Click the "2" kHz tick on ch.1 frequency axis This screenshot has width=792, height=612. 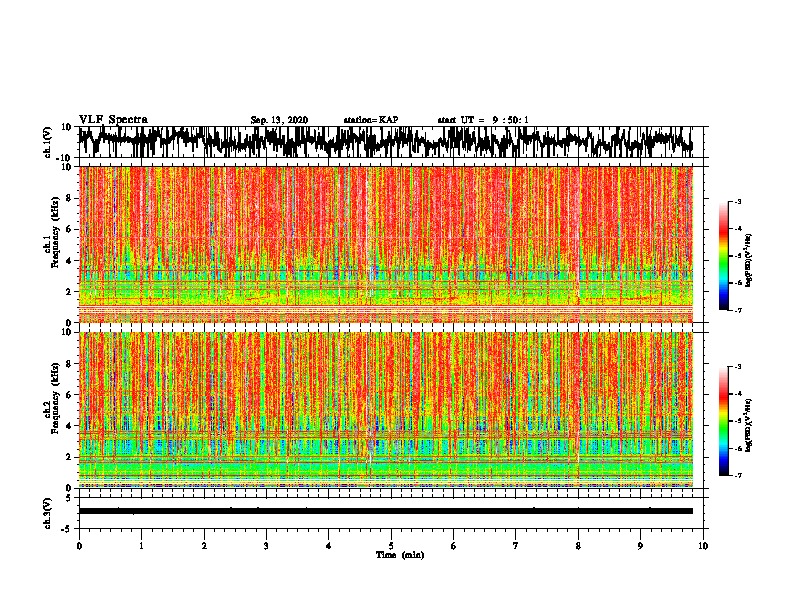[69, 292]
